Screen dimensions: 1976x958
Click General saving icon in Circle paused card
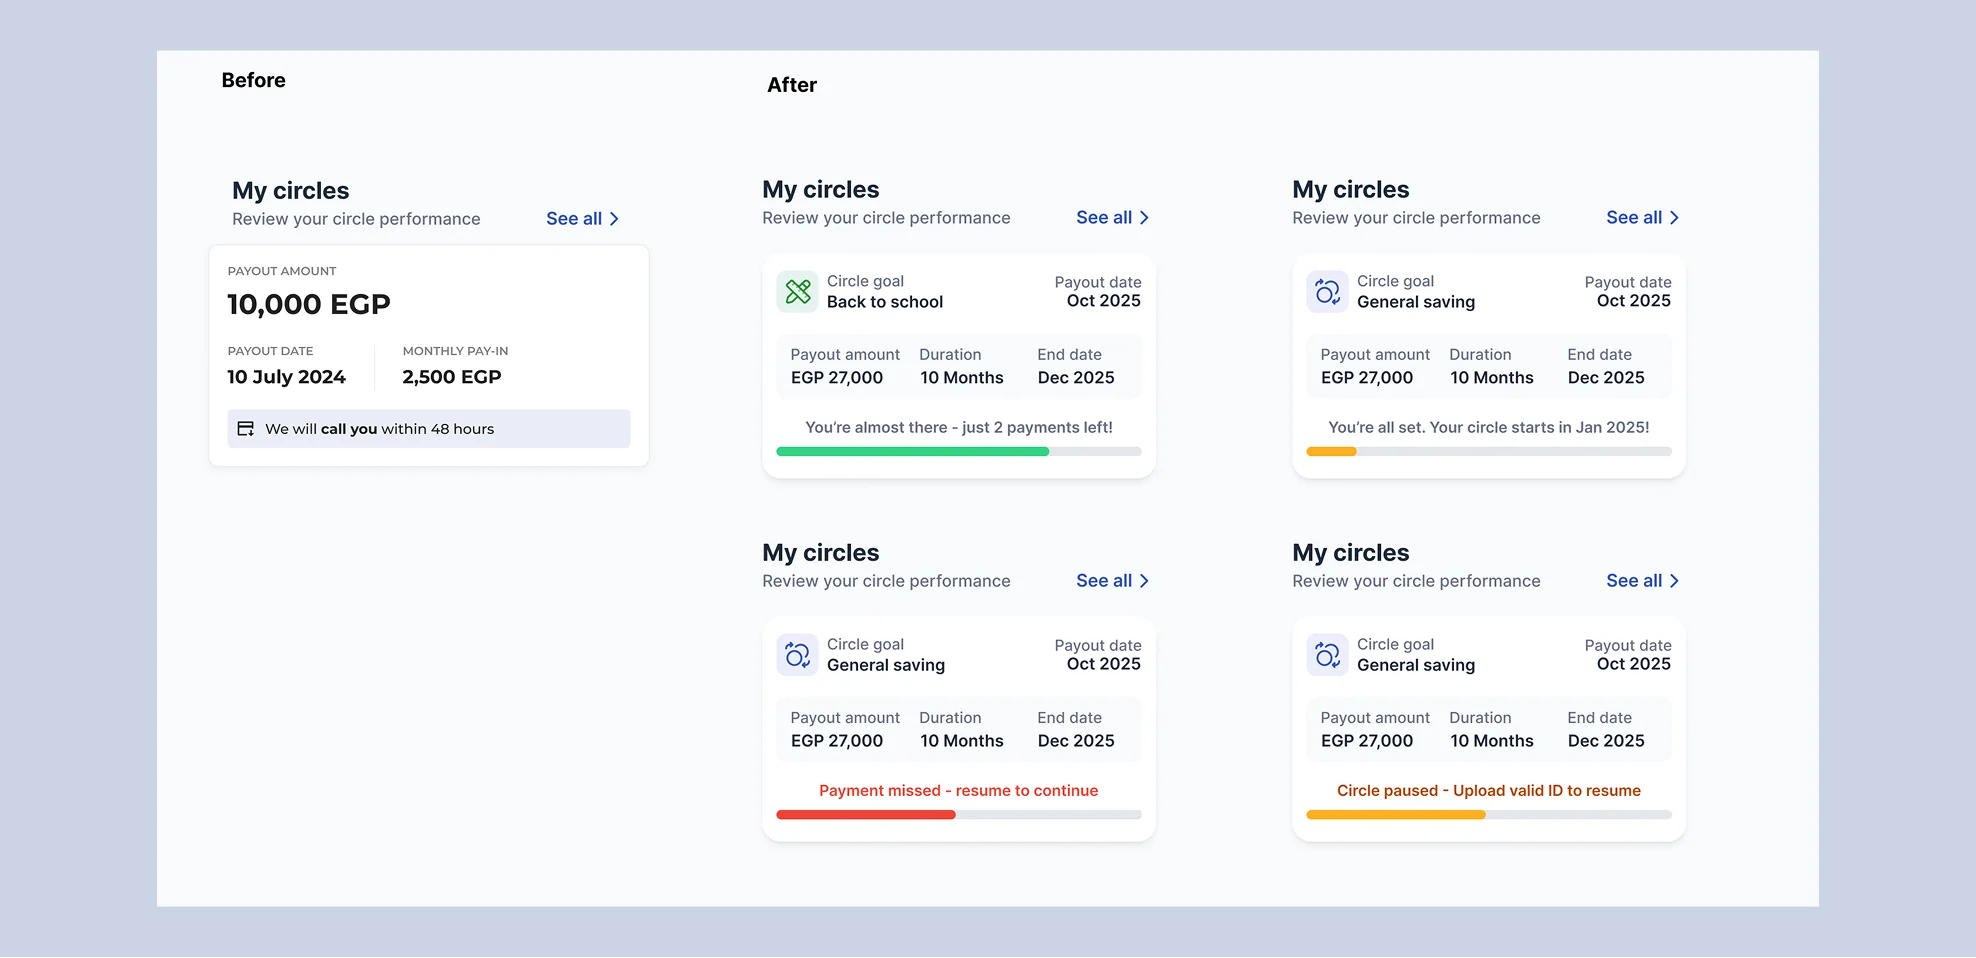point(1328,655)
